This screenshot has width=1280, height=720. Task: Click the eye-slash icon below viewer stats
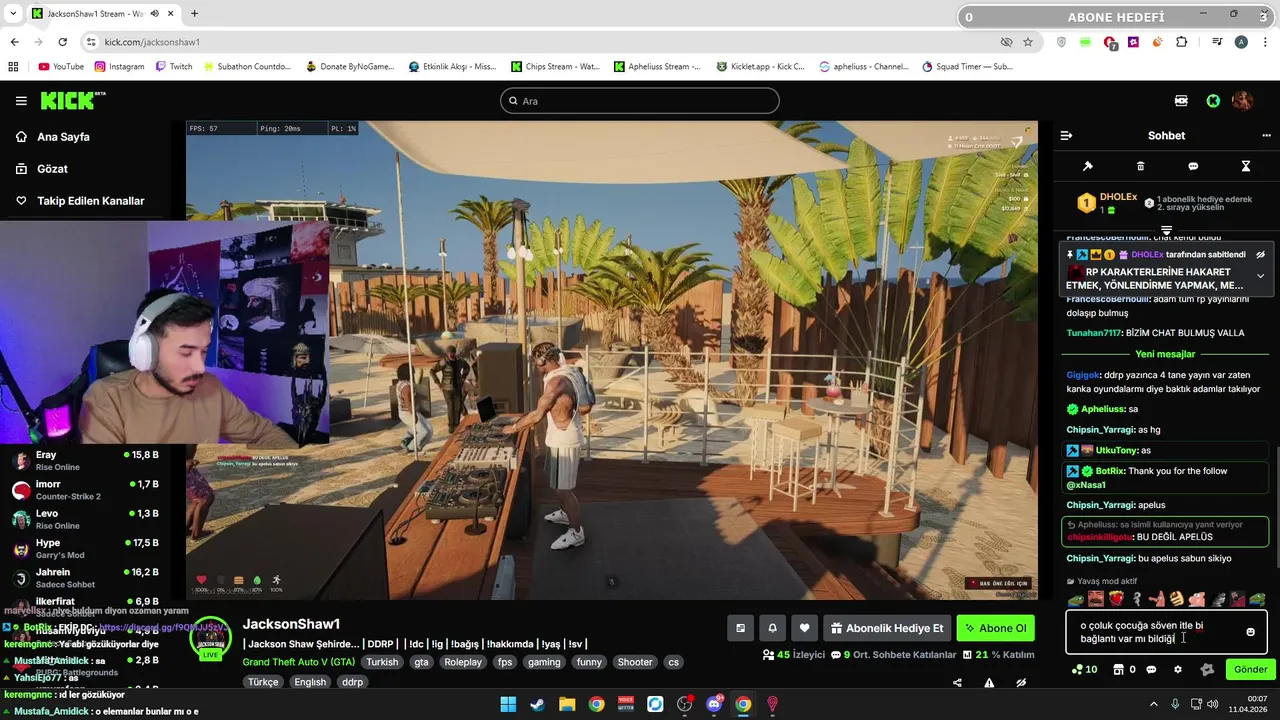coord(1021,683)
